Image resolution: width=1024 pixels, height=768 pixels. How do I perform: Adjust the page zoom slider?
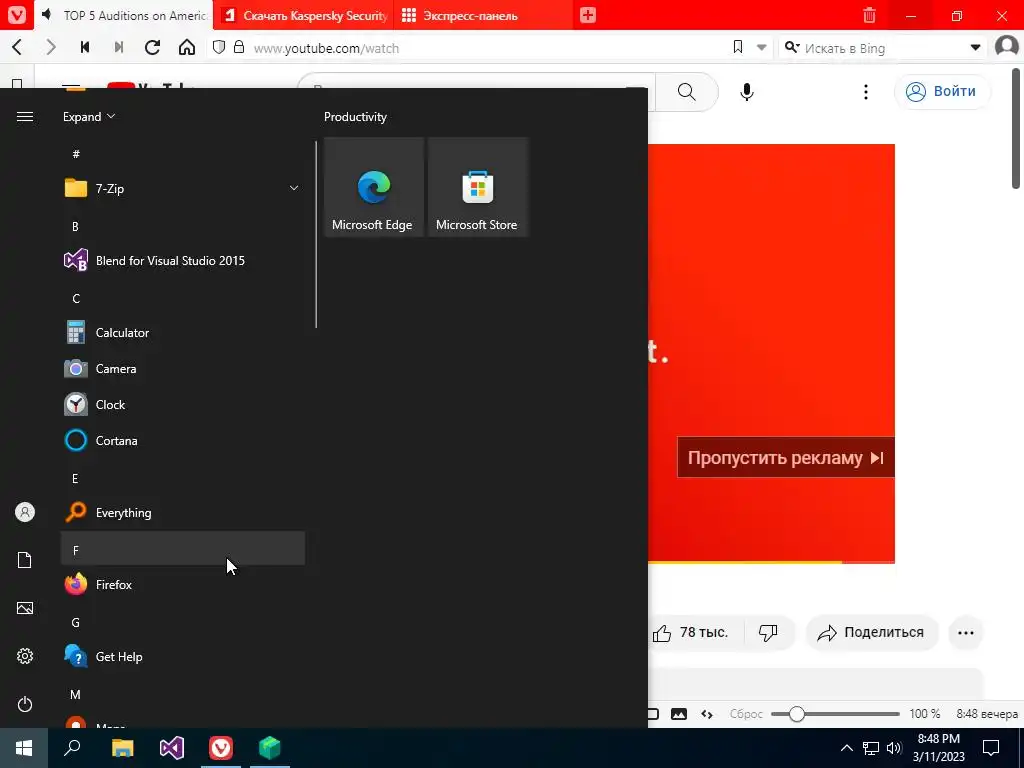835,714
